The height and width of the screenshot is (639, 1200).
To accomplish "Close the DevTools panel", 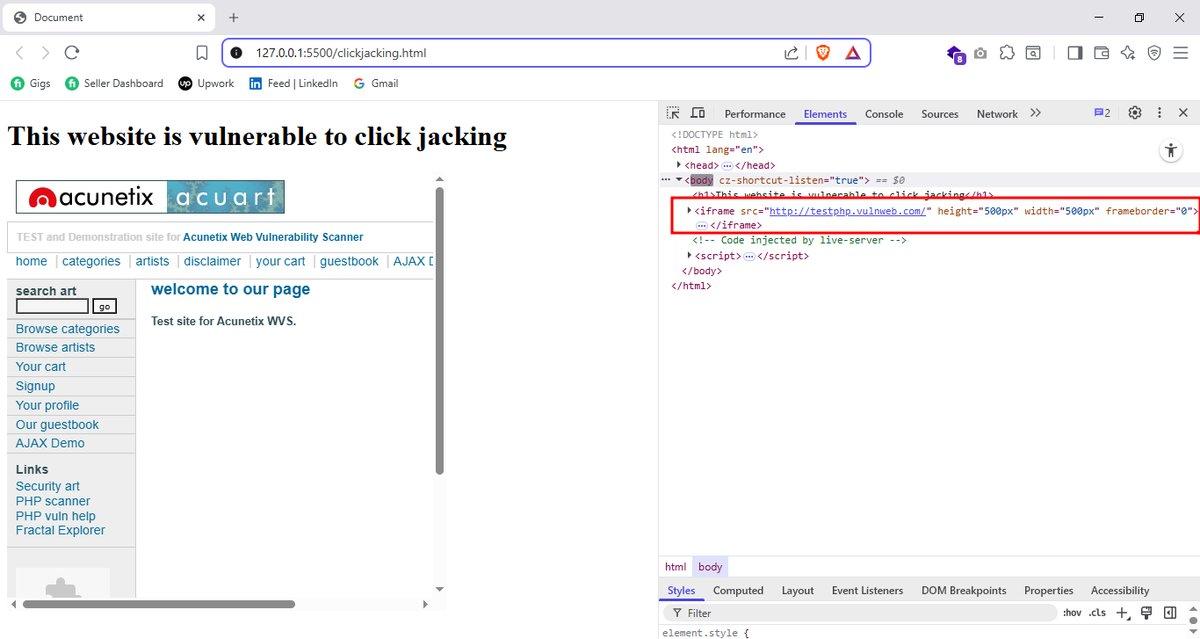I will [x=1183, y=113].
